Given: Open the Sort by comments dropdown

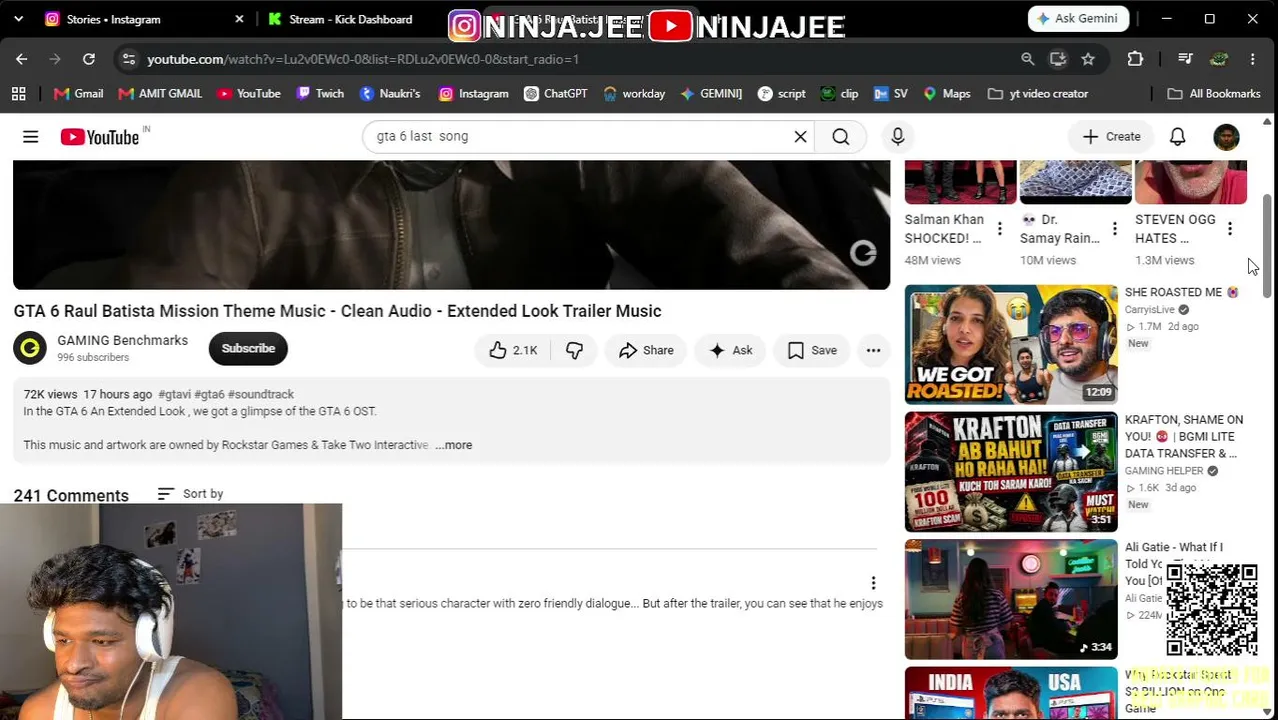Looking at the screenshot, I should tap(190, 494).
